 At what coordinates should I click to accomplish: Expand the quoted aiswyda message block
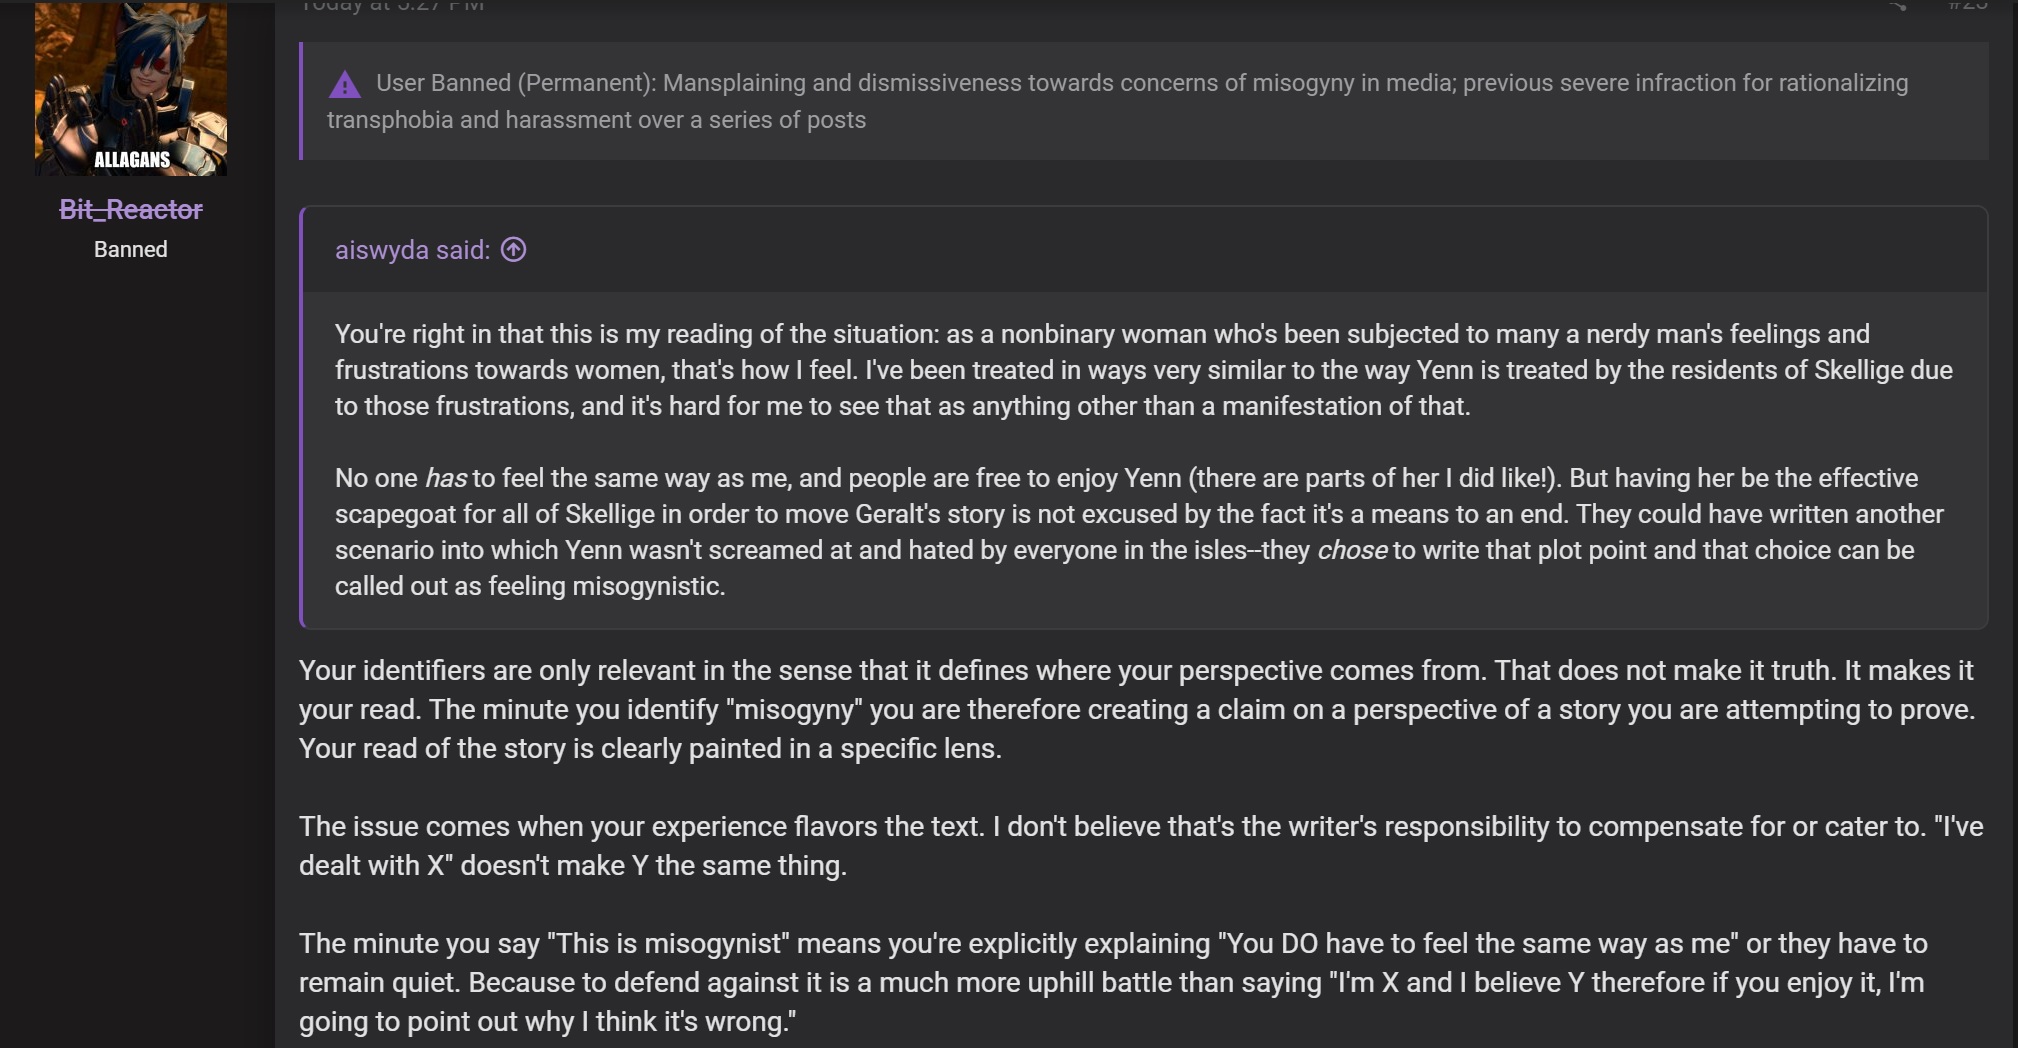click(x=1144, y=418)
